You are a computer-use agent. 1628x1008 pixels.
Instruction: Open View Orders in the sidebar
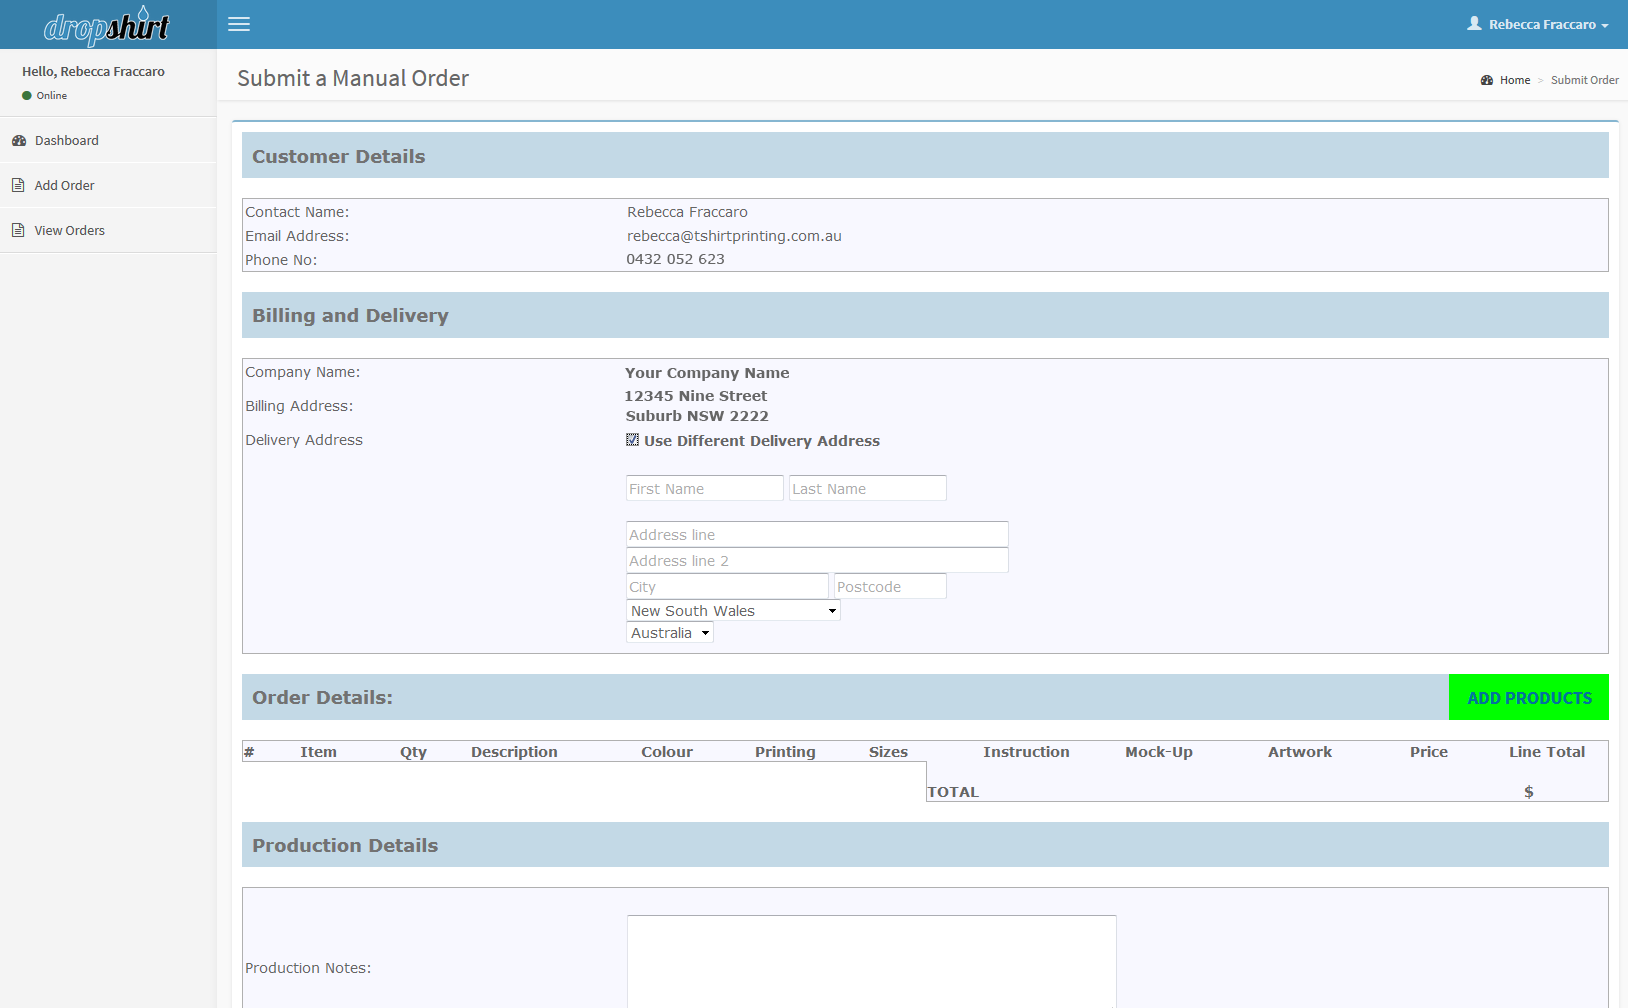pyautogui.click(x=108, y=230)
